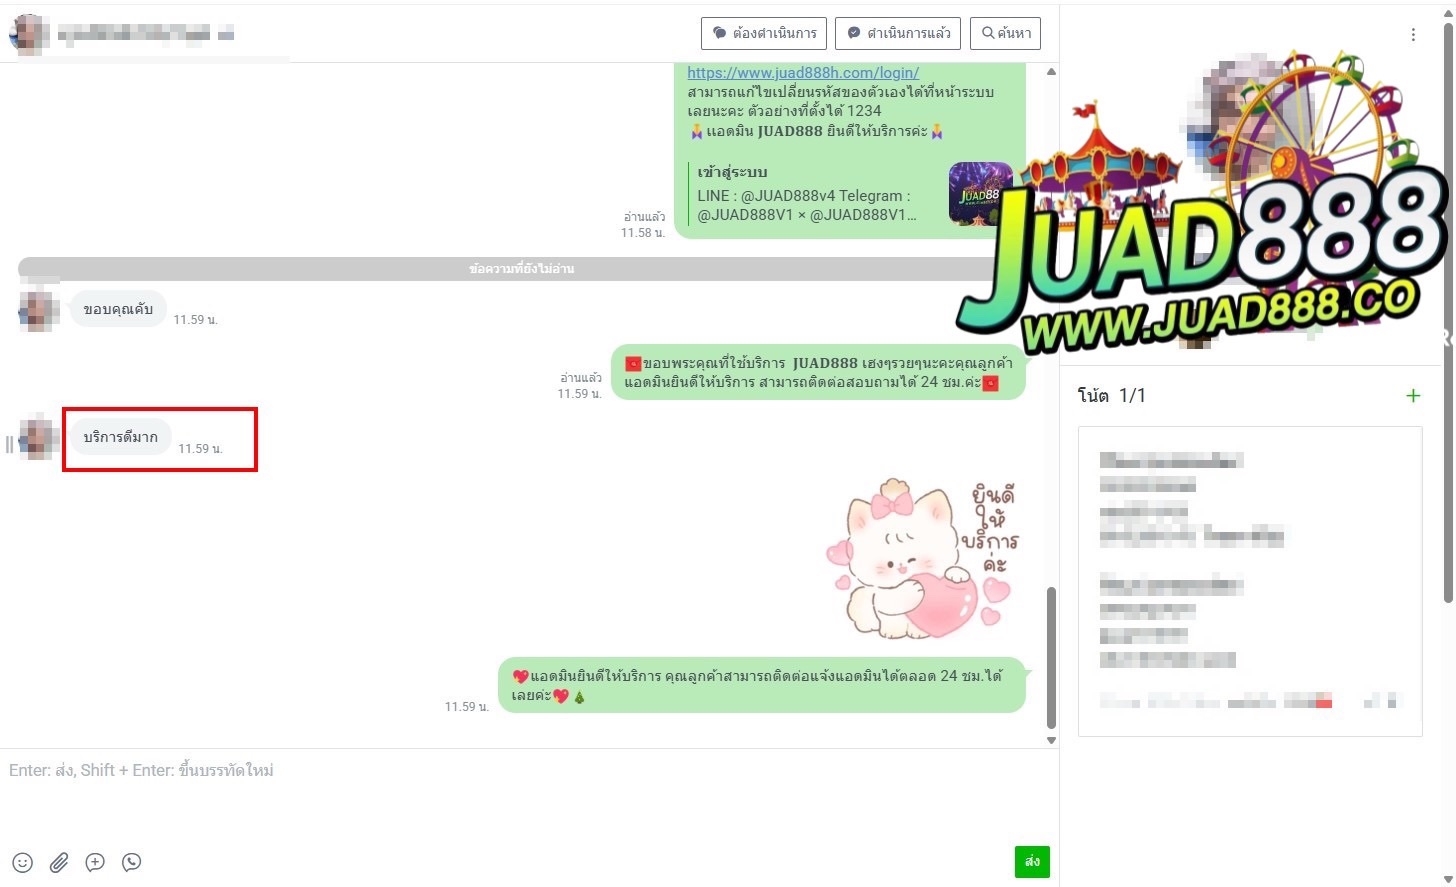The height and width of the screenshot is (887, 1456).
Task: Mark chat as ดำเนินการแล้ว
Action: pyautogui.click(x=897, y=33)
